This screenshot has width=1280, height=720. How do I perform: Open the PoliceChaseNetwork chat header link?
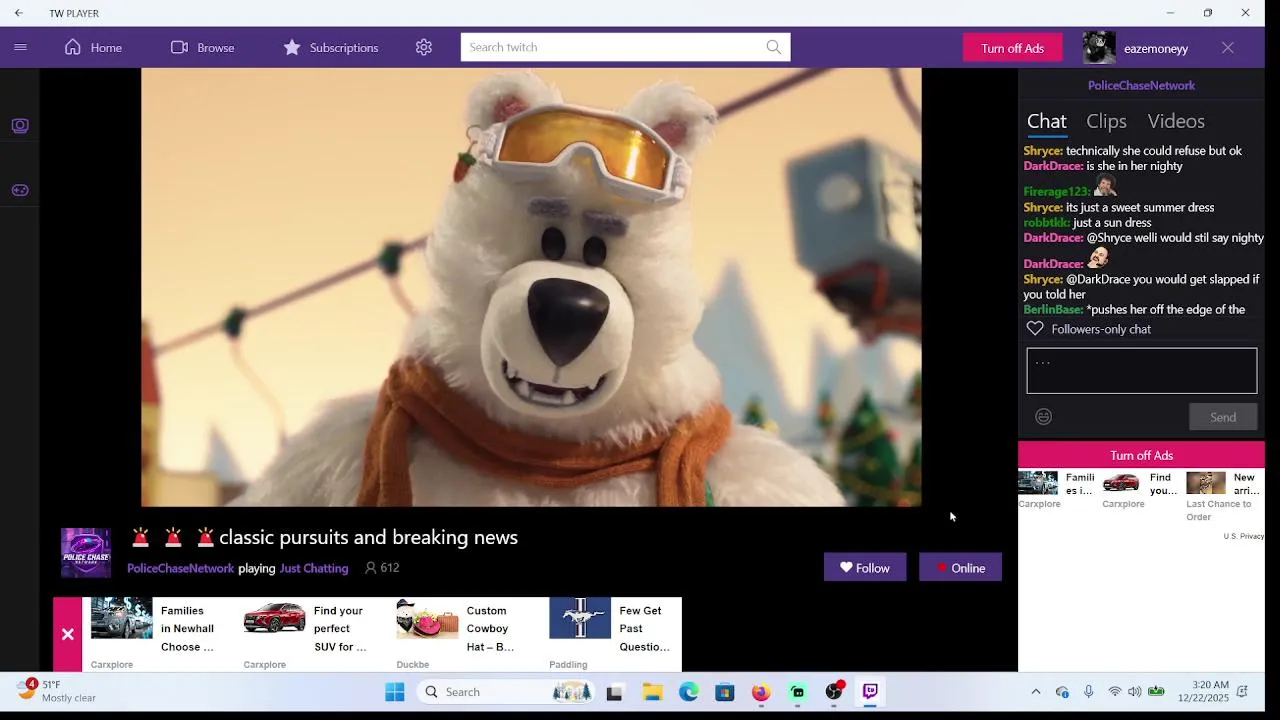click(x=1141, y=85)
